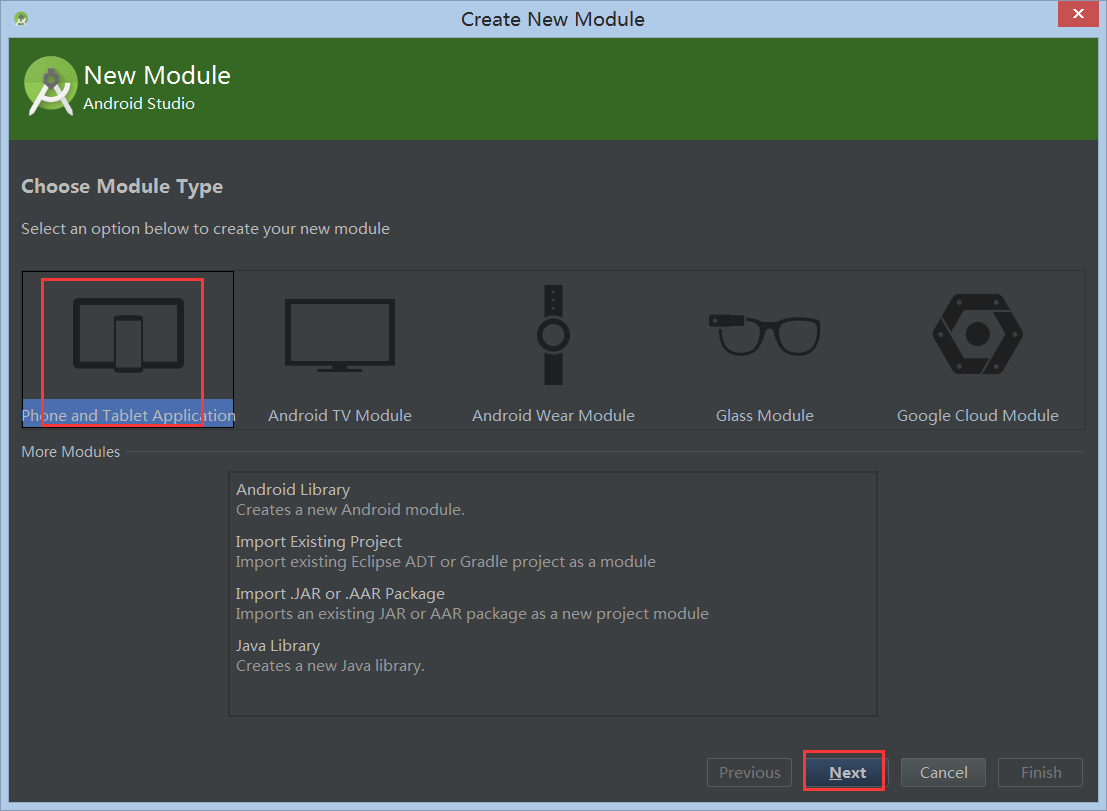Click 'Imports an existing JAR or AAR package' description
This screenshot has height=811, width=1107.
[x=472, y=613]
